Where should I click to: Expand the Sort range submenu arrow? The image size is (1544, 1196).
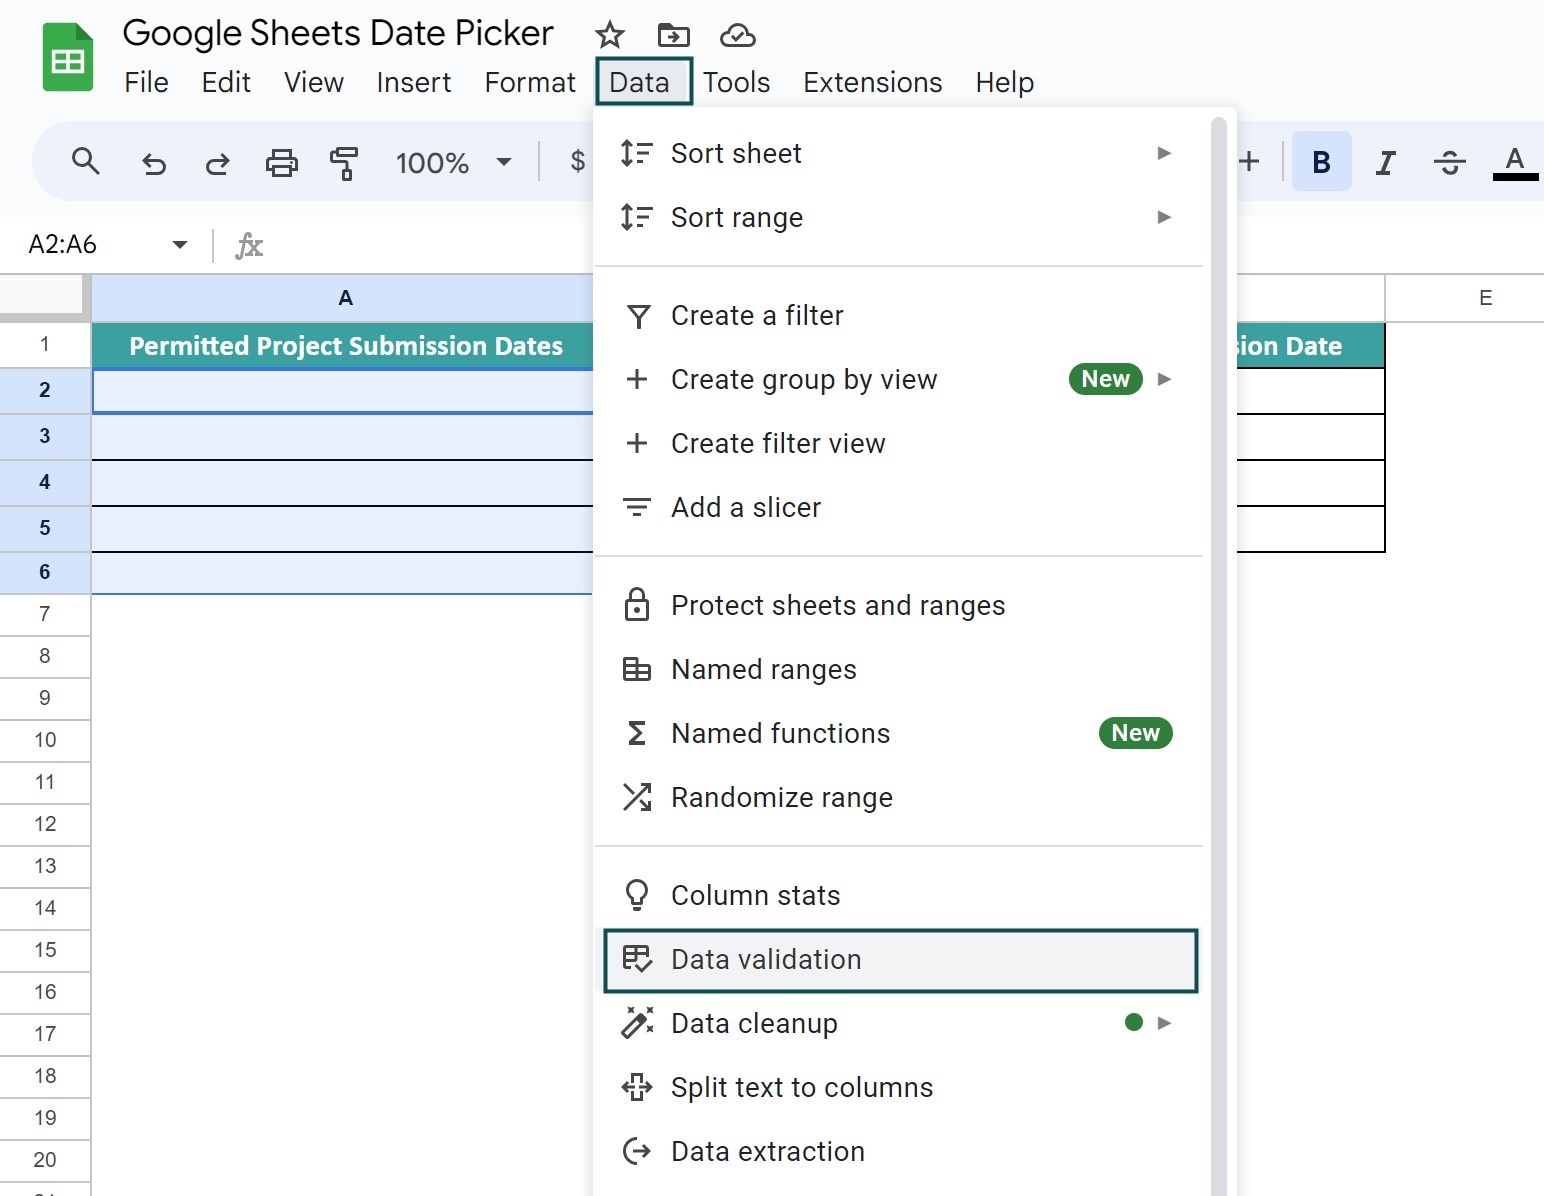[x=1164, y=217]
